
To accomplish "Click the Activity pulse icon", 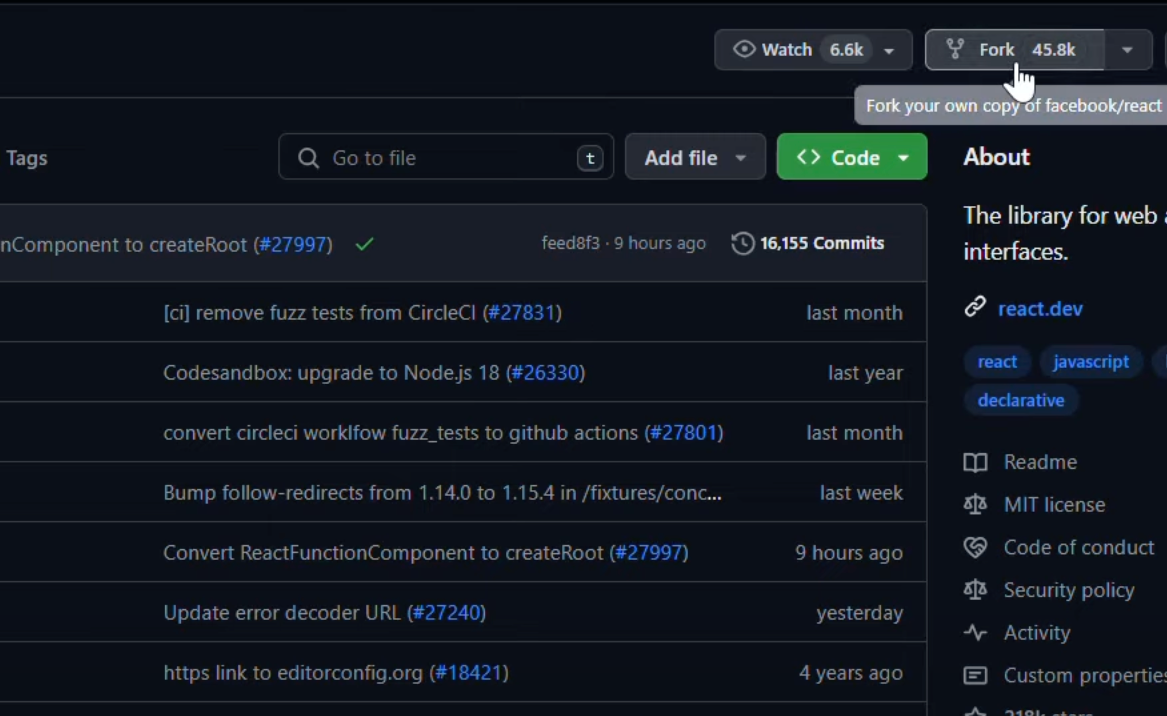I will (975, 632).
